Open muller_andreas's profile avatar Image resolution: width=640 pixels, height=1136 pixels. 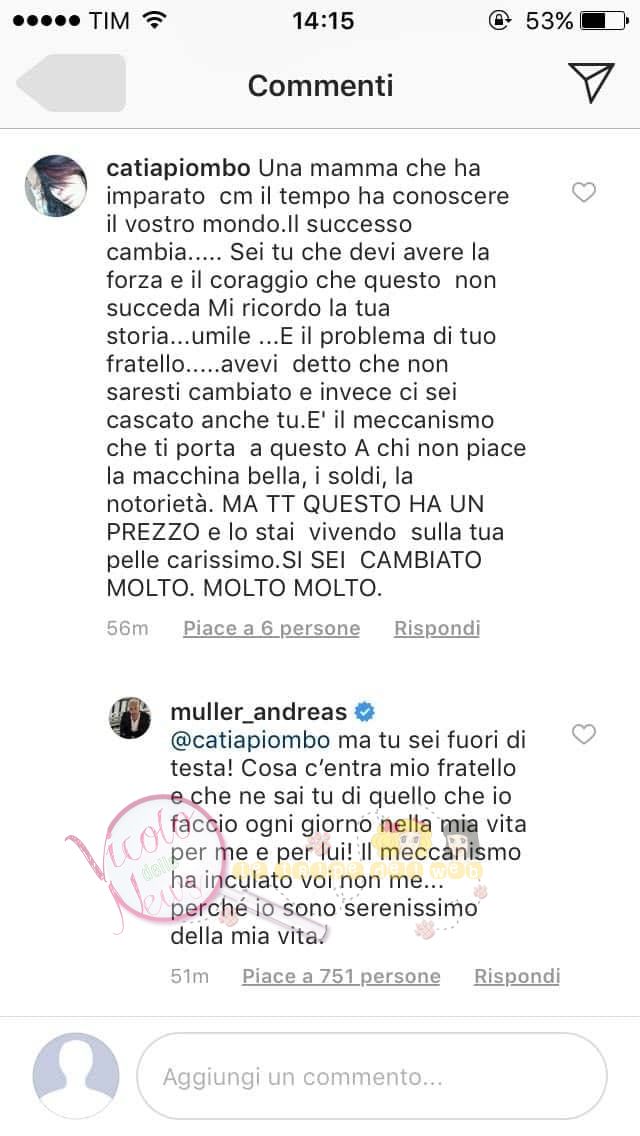pyautogui.click(x=130, y=718)
